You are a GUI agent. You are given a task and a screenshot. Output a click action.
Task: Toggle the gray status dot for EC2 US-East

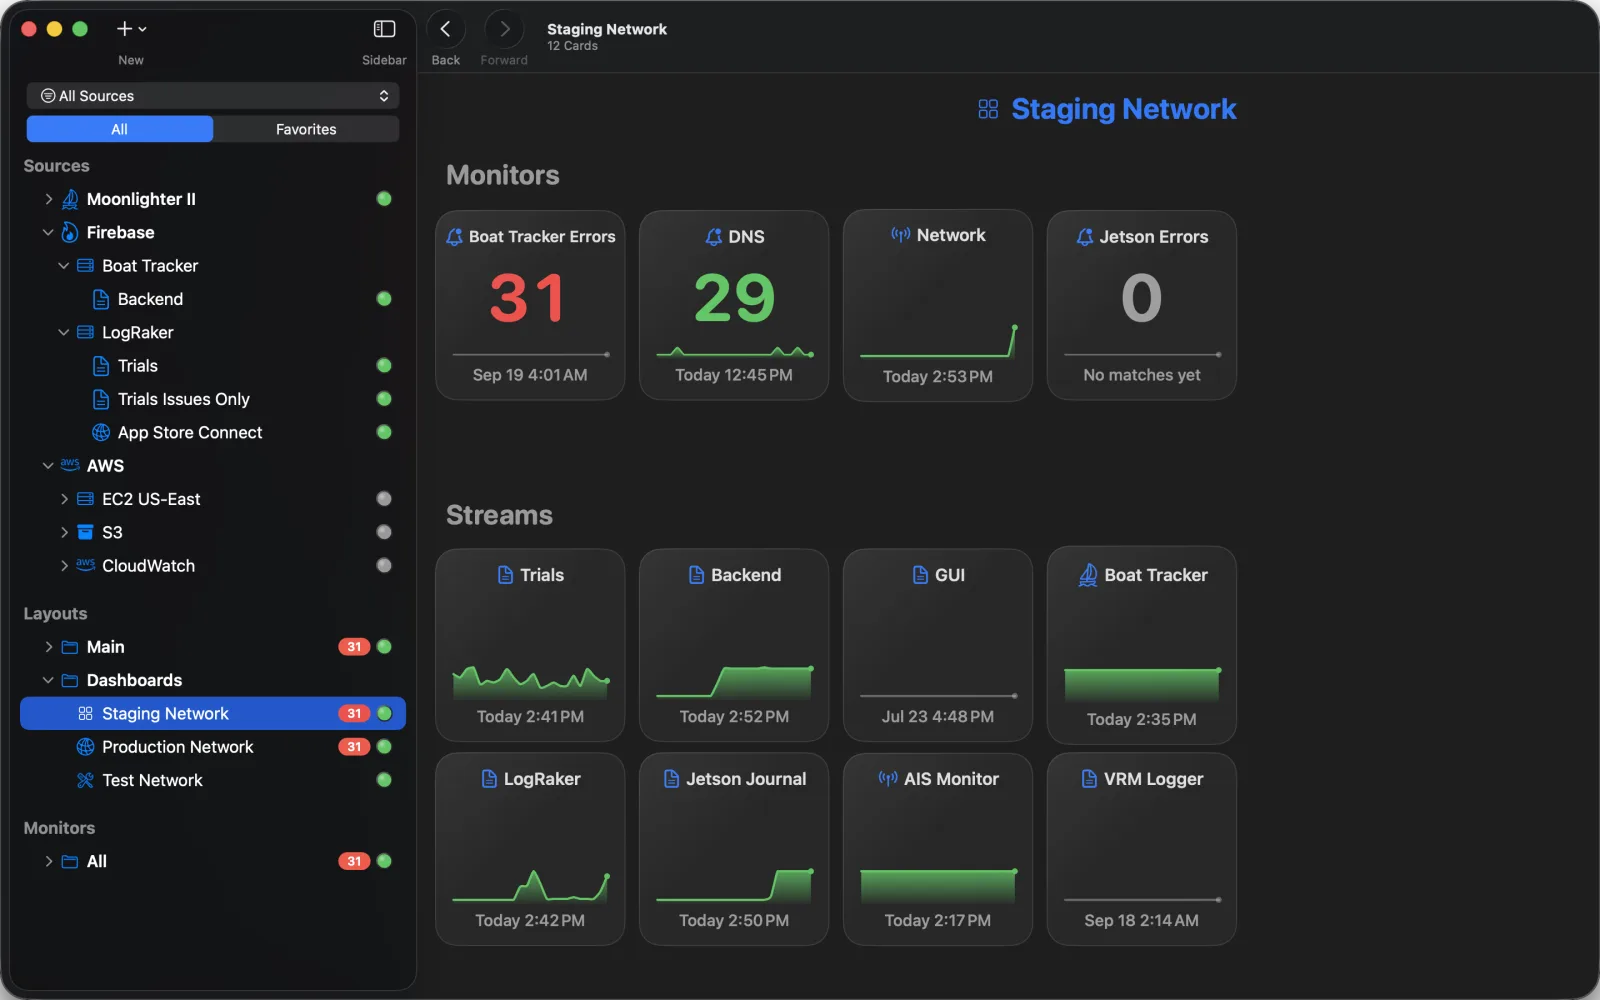coord(384,499)
